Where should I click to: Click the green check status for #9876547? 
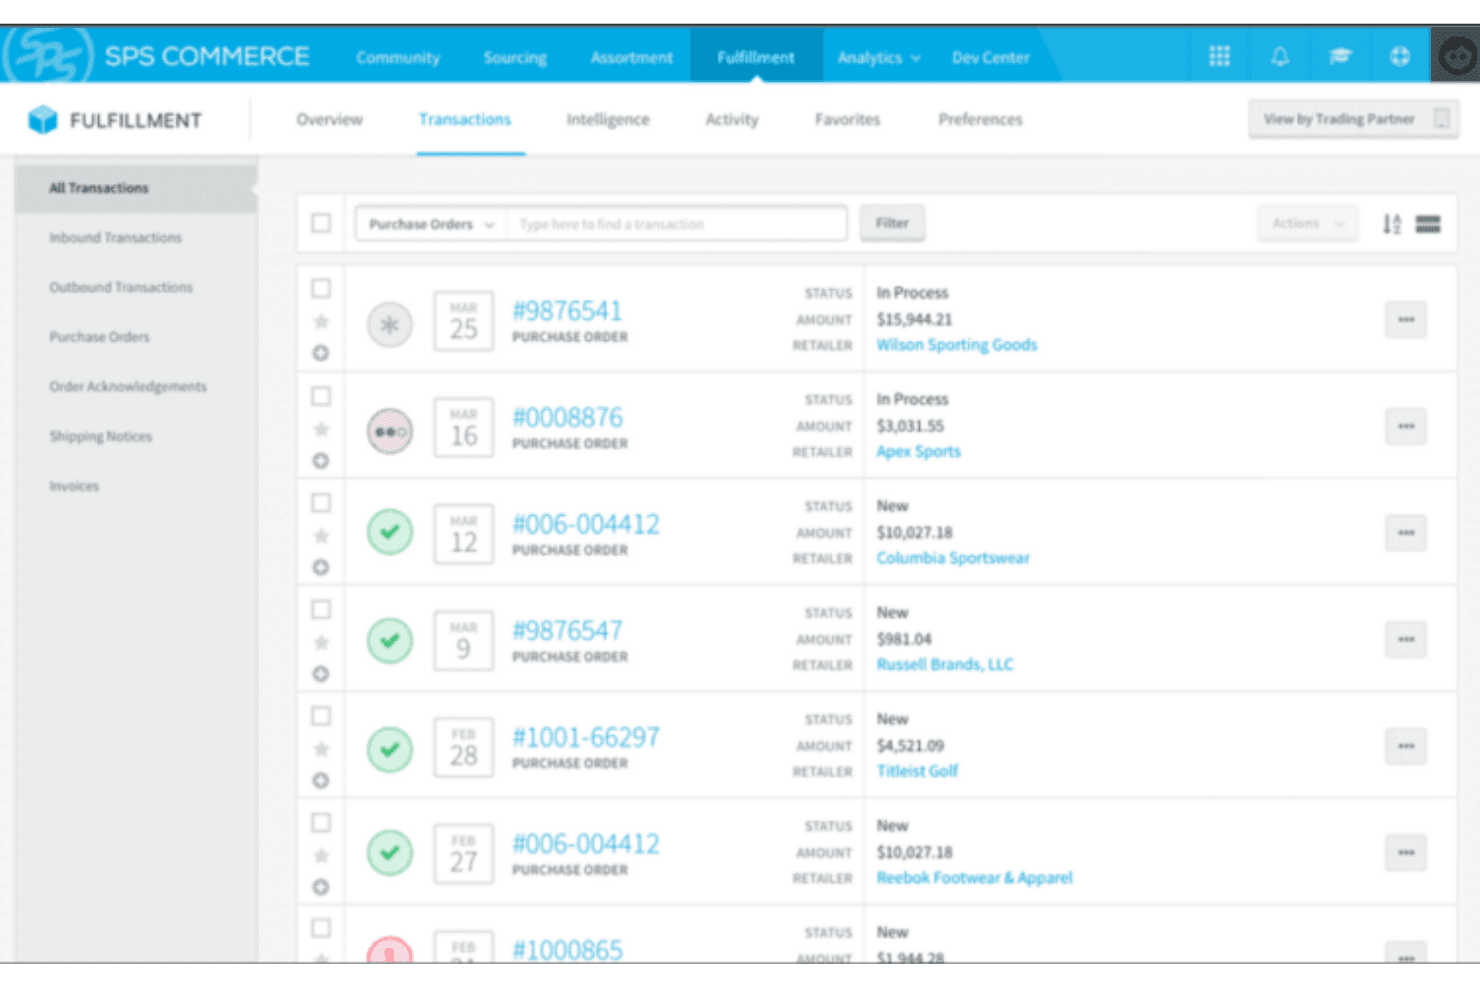pos(390,640)
